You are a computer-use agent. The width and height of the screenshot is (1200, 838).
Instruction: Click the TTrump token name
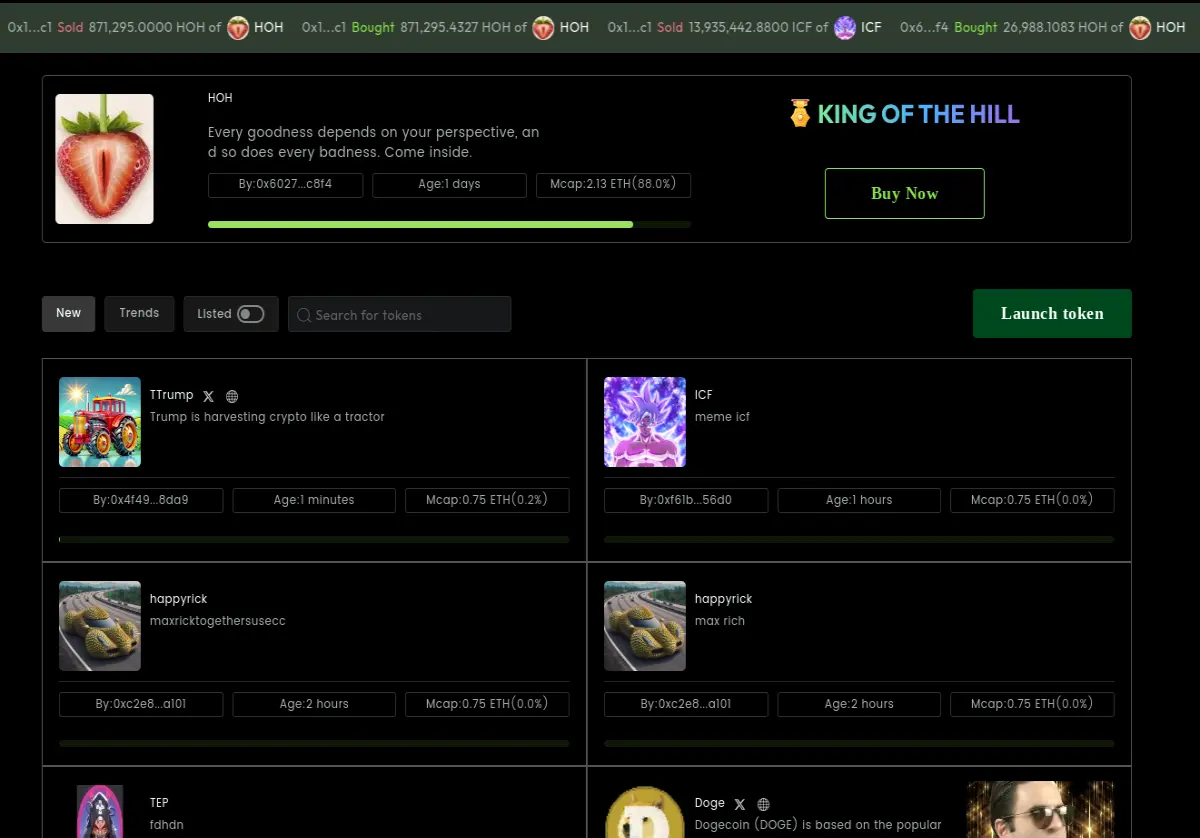click(172, 395)
